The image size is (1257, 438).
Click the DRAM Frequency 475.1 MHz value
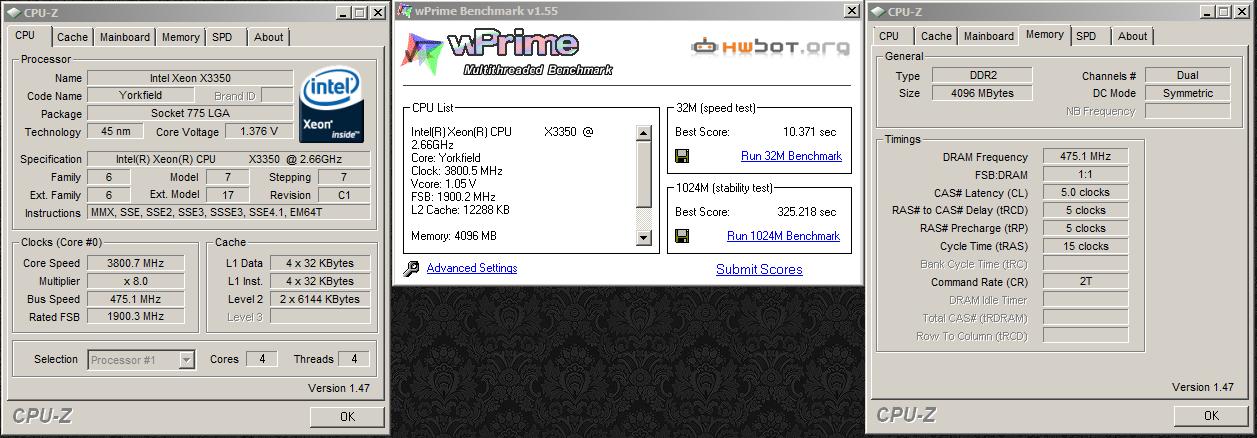(1086, 156)
